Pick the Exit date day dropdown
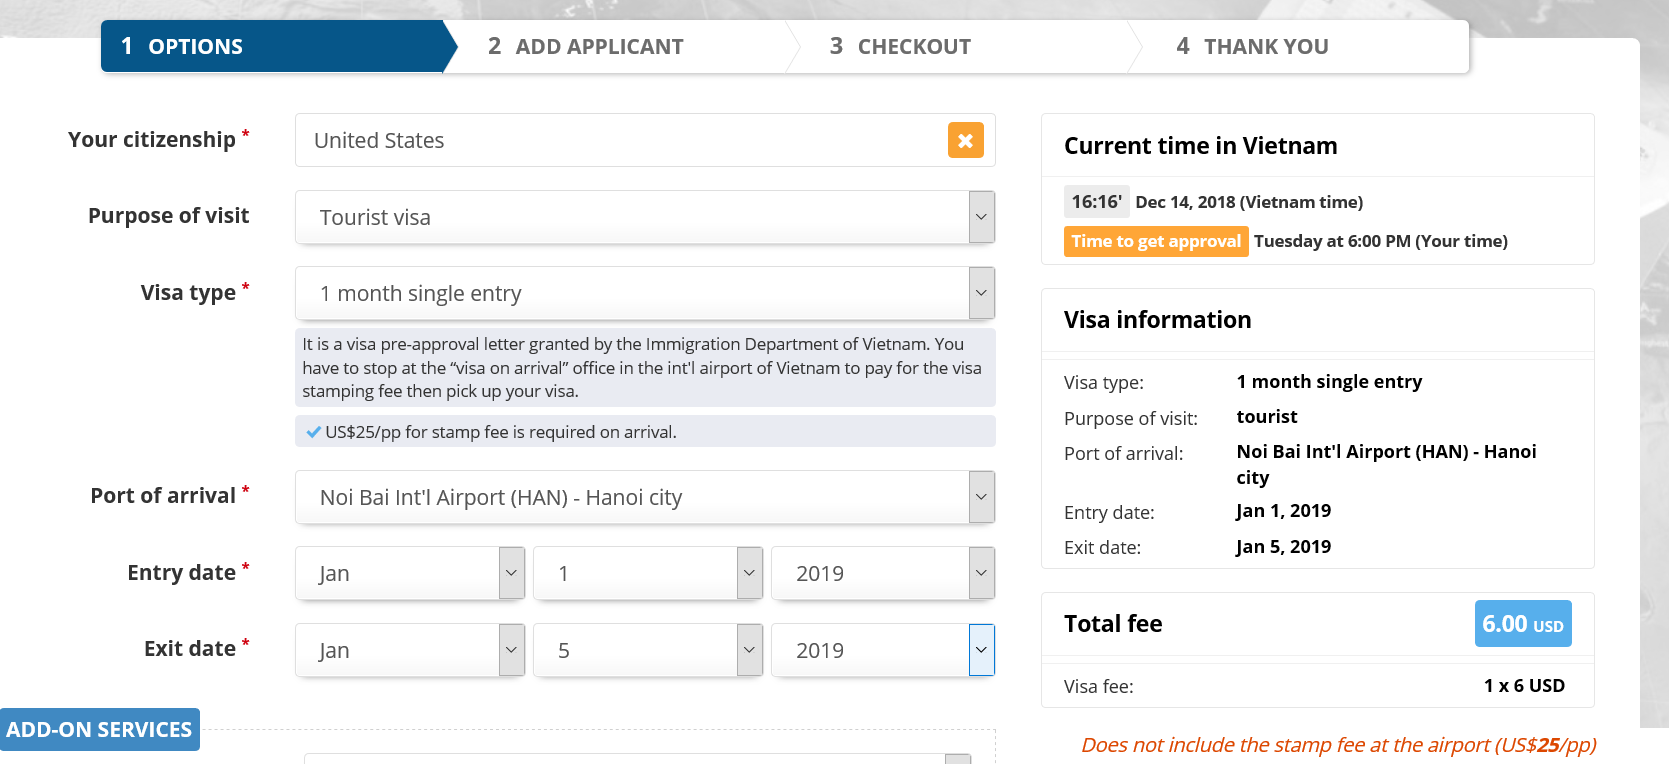The image size is (1669, 764). (647, 650)
